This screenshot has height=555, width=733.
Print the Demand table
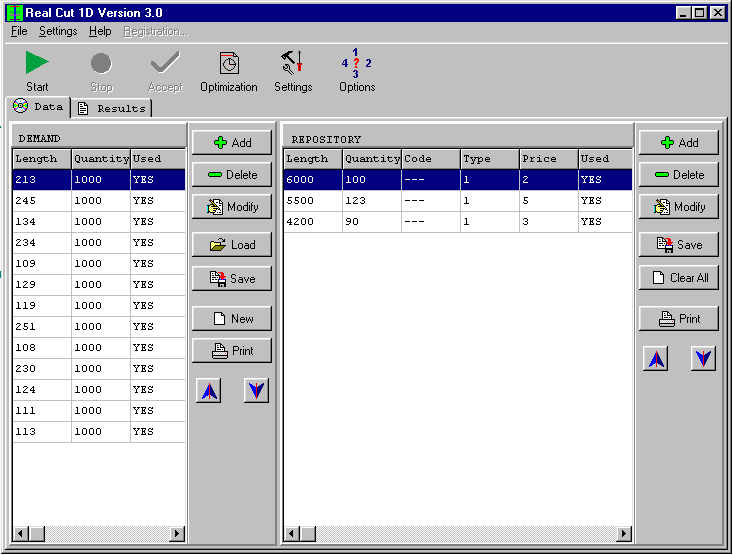point(232,351)
